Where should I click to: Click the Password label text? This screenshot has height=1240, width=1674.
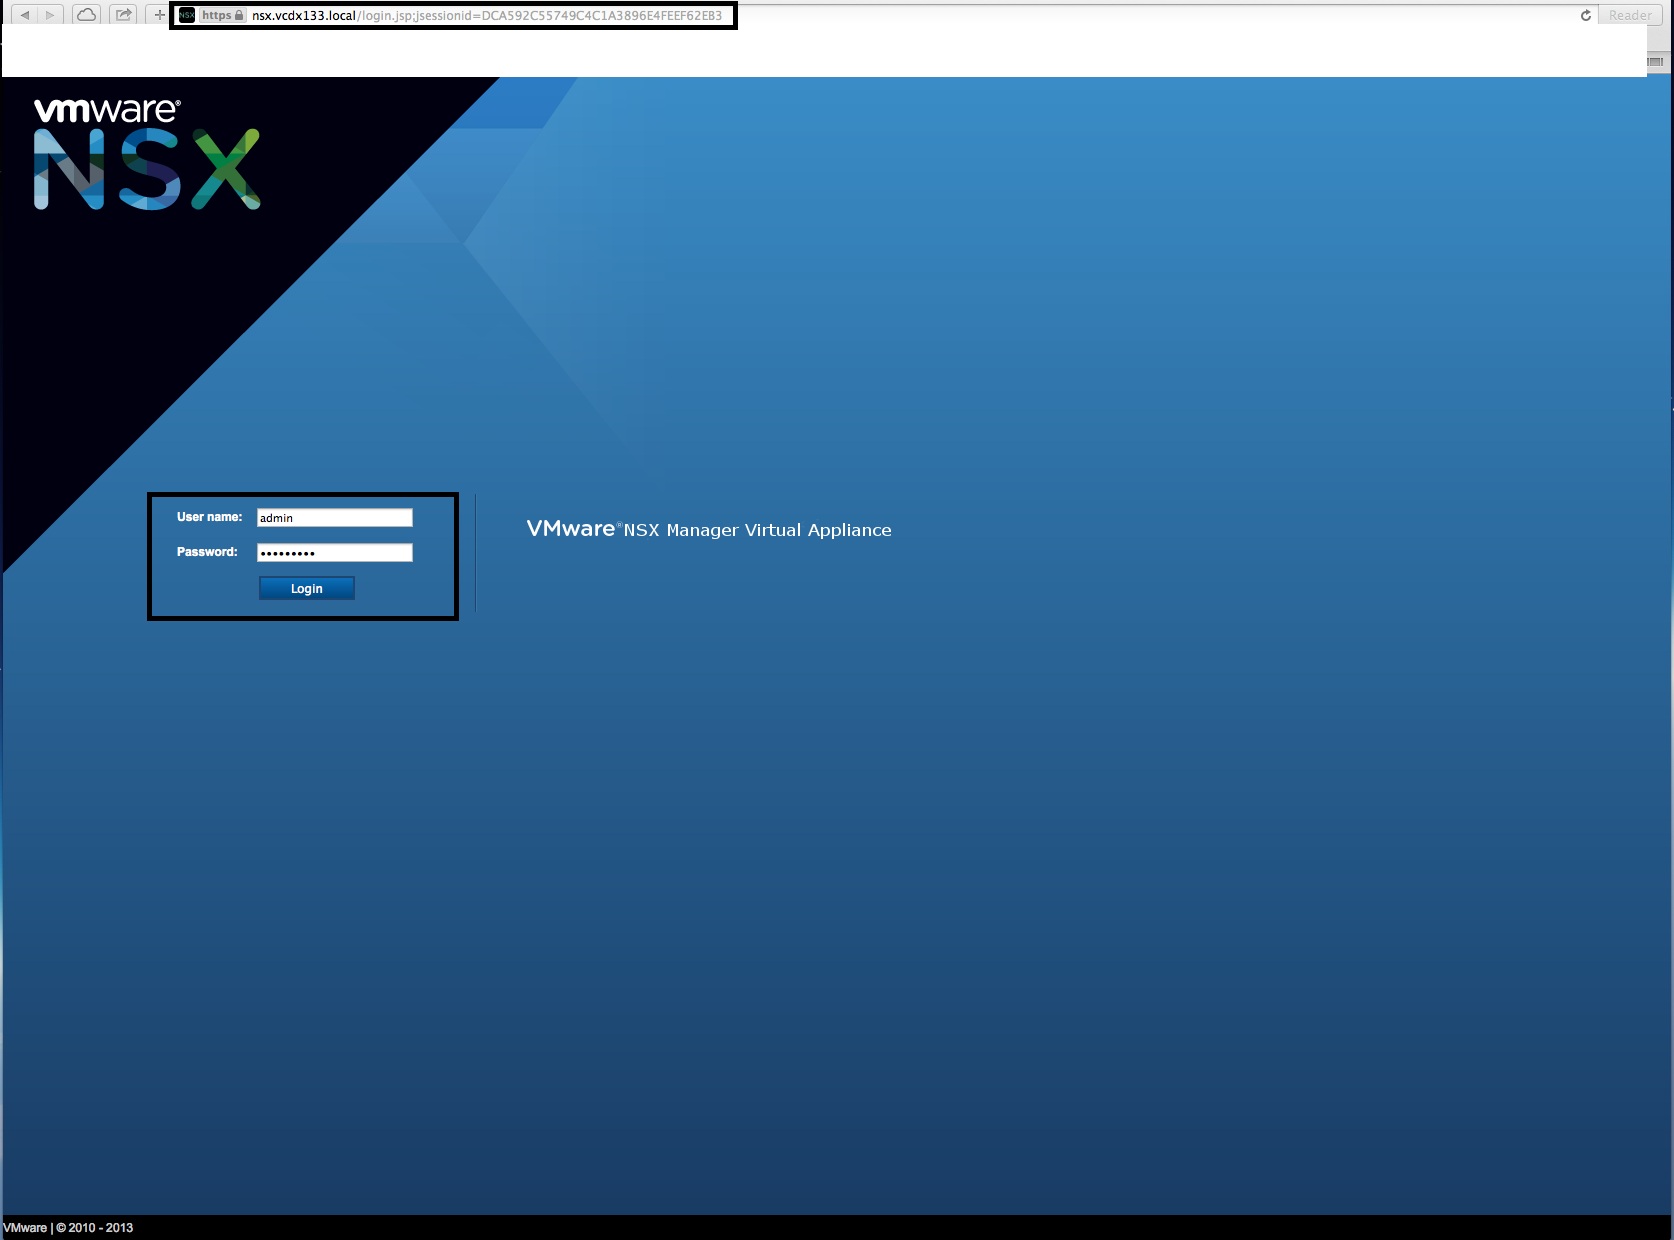tap(207, 552)
